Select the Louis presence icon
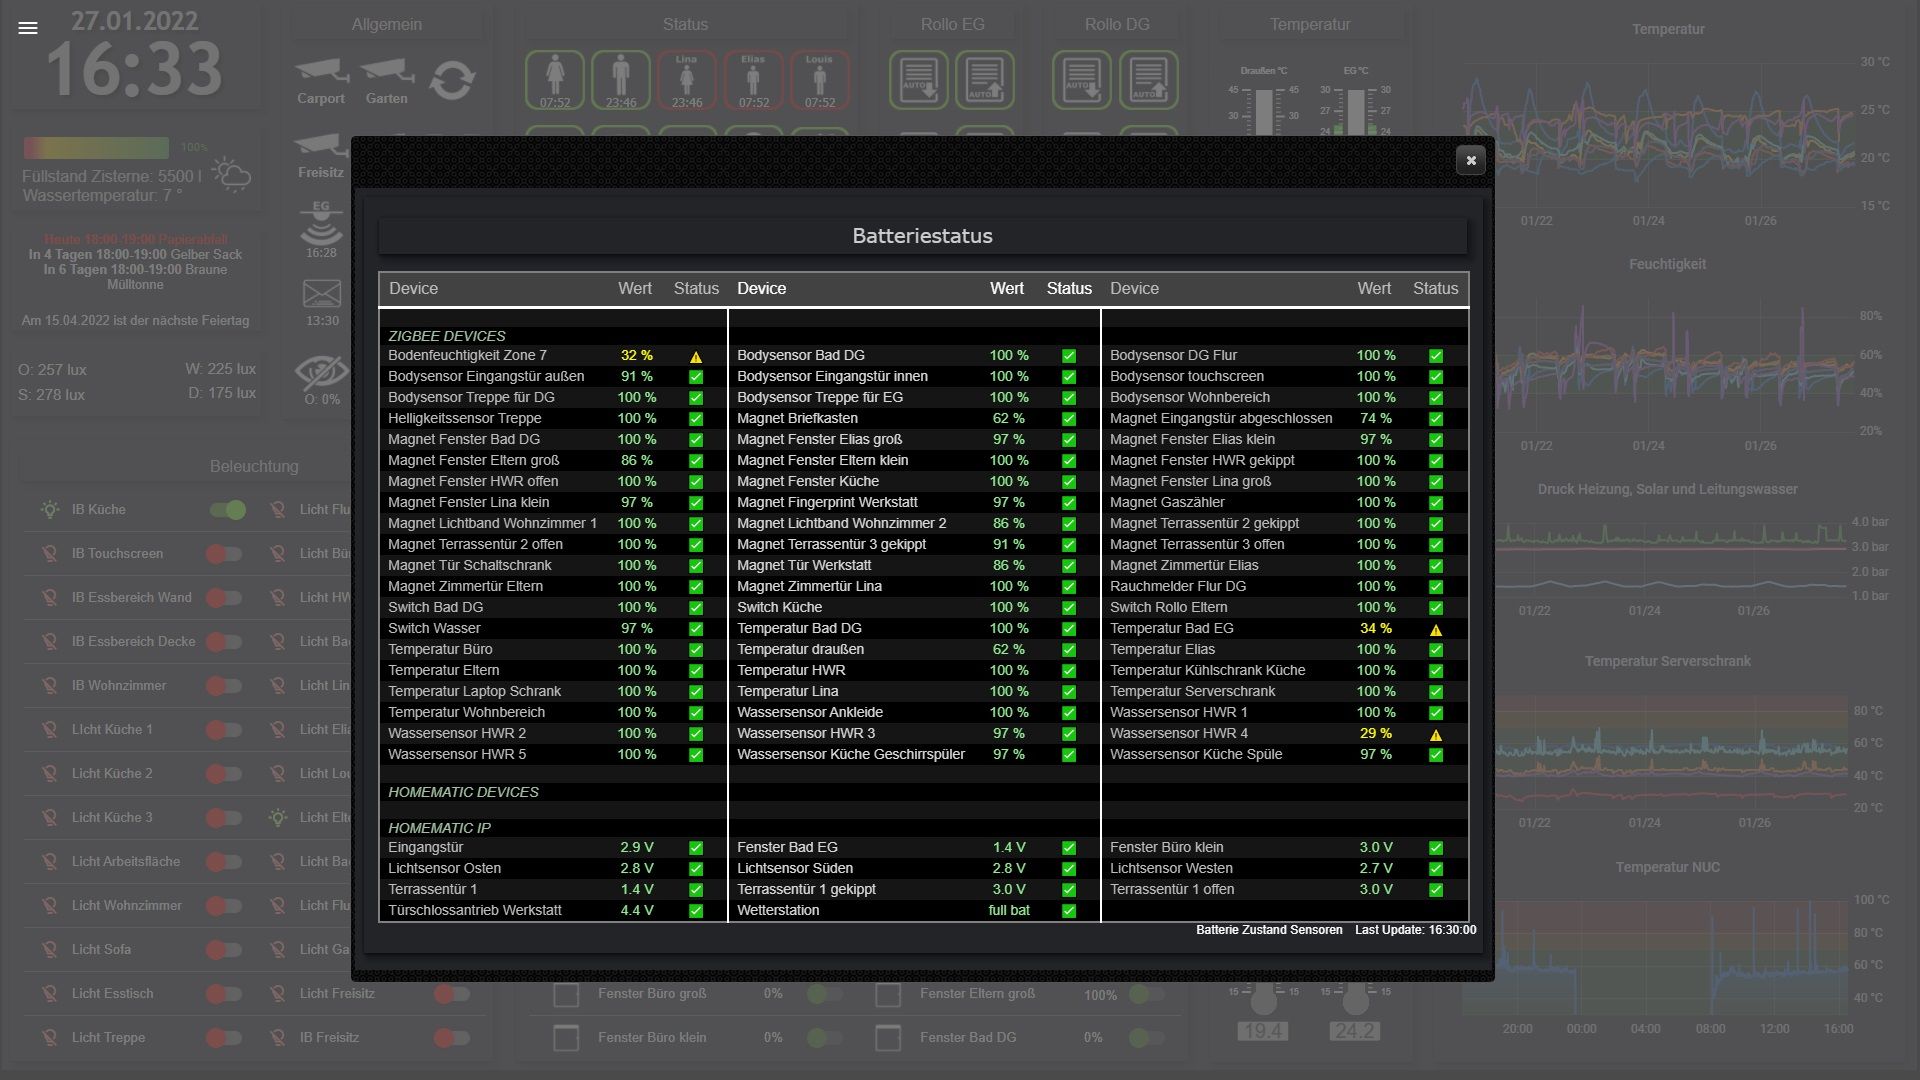 (819, 80)
